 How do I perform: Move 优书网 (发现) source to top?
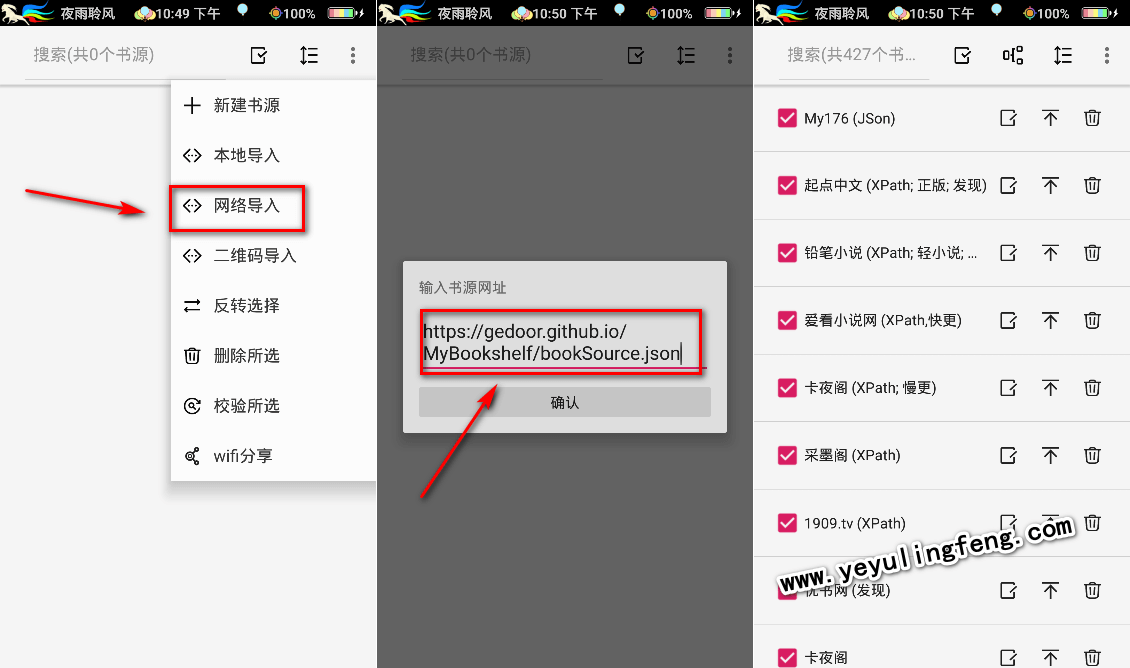point(1051,591)
